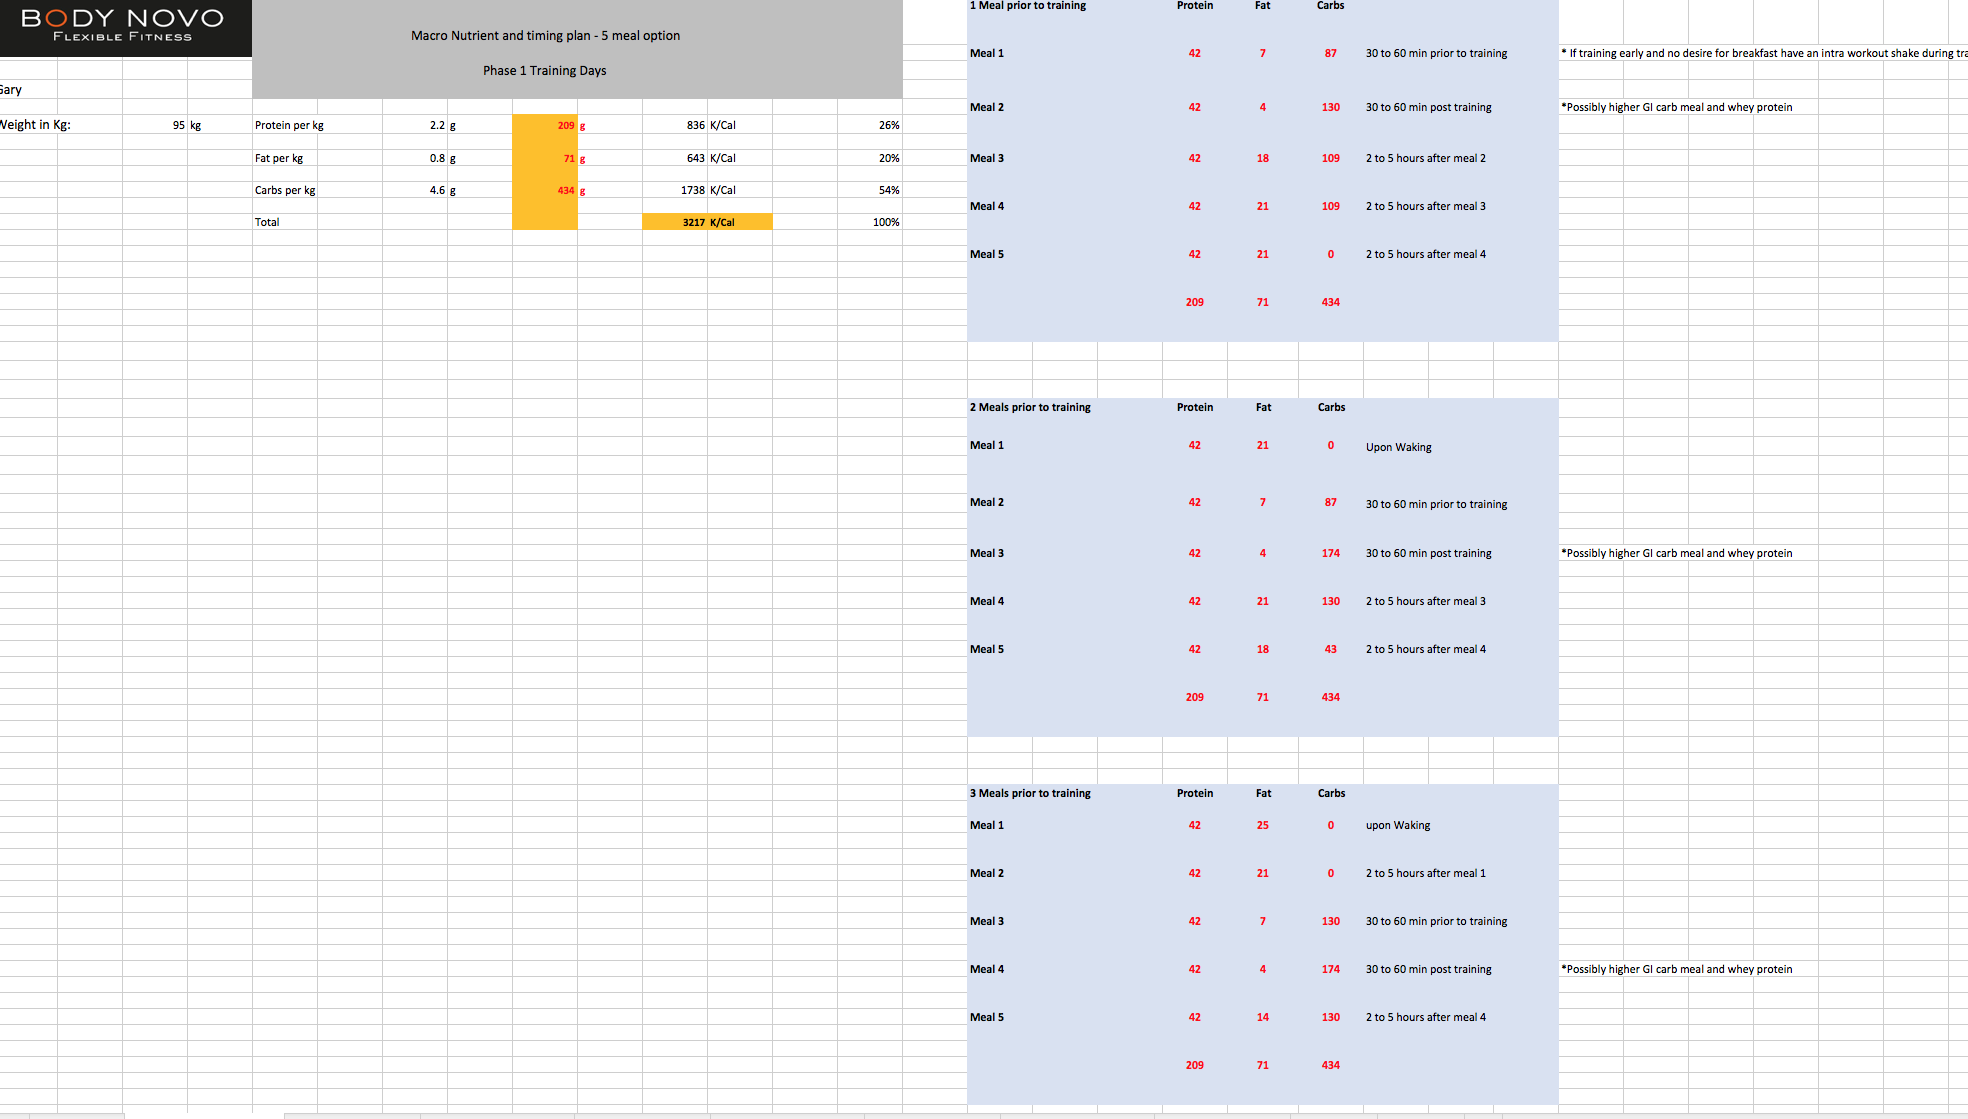
Task: Select the Protein column header in 2 Meals section
Action: 1195,407
